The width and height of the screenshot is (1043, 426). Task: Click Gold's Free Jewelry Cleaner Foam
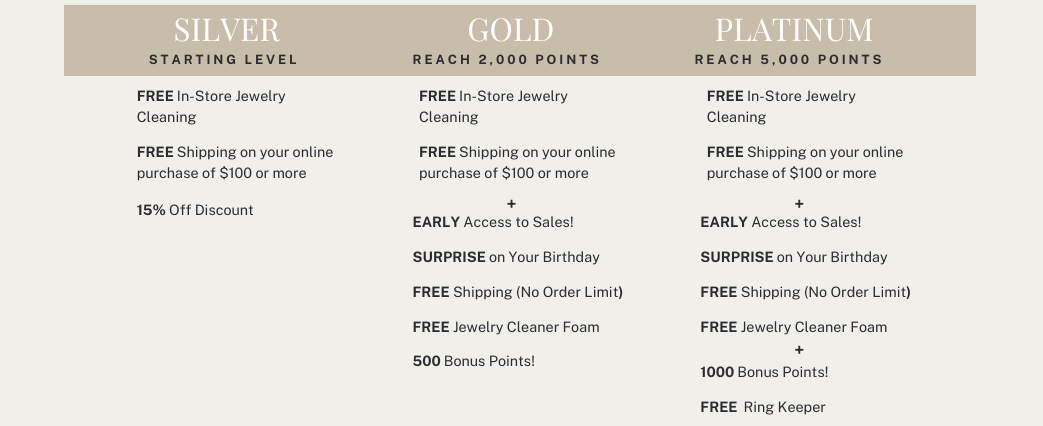click(506, 327)
